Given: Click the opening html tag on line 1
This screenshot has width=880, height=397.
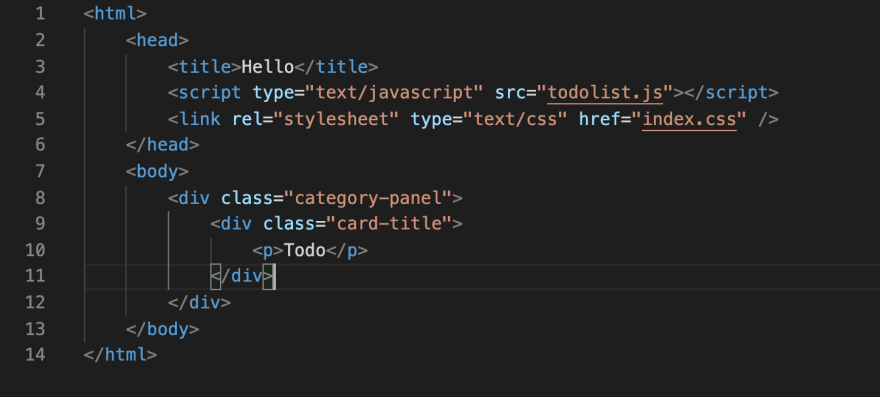Looking at the screenshot, I should [115, 13].
